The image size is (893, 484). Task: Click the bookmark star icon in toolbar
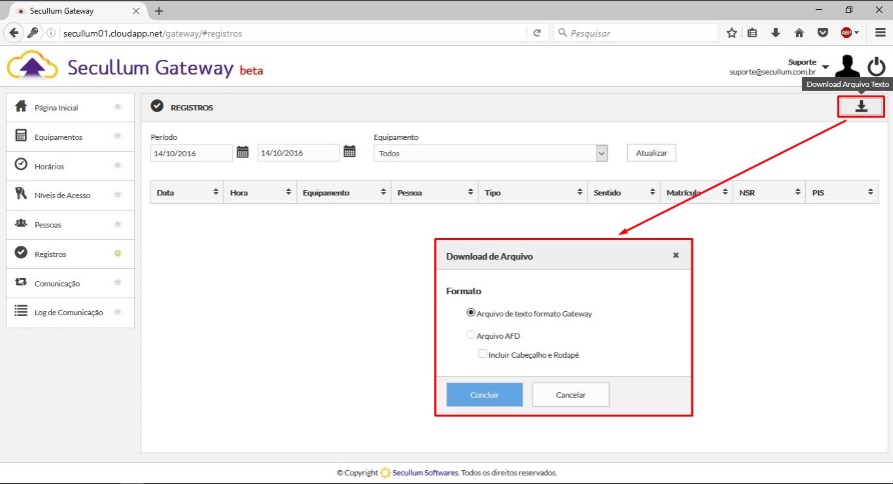coord(732,32)
